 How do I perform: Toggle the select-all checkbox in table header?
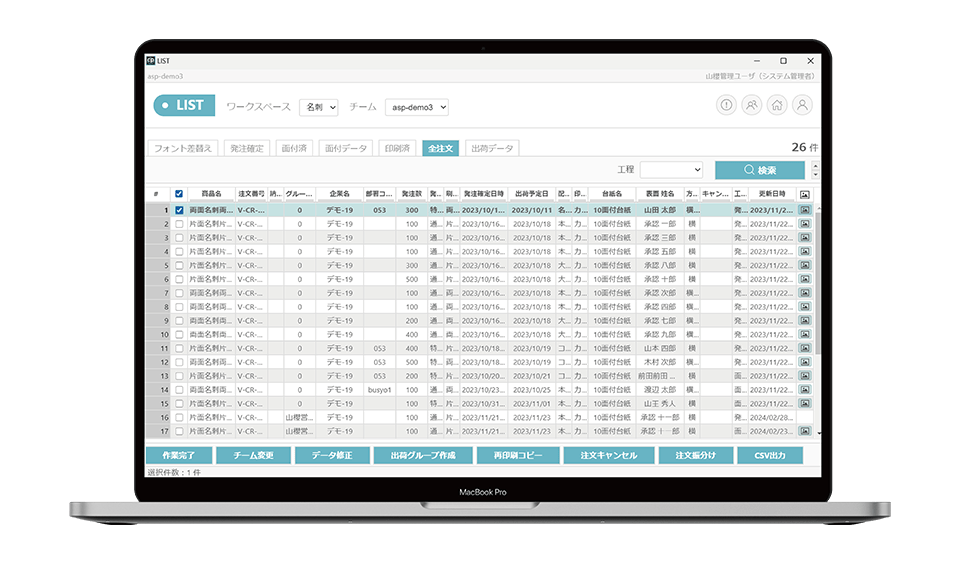click(x=179, y=194)
